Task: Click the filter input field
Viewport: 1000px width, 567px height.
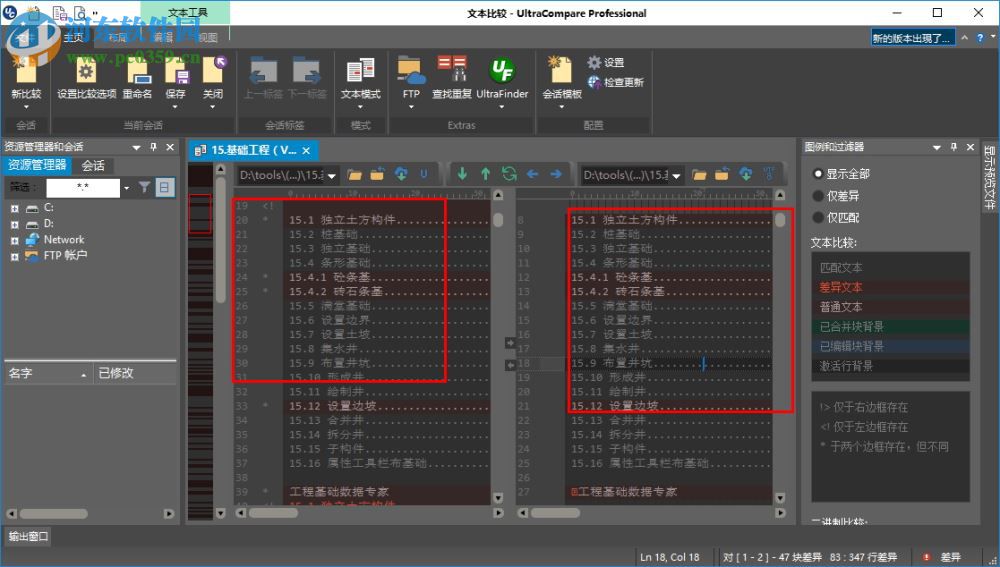Action: coord(83,188)
